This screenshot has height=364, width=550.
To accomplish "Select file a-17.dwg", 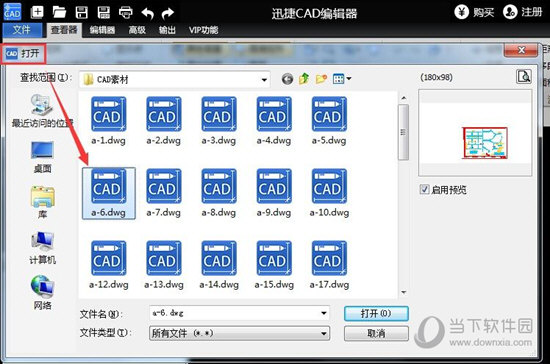I will tap(329, 265).
